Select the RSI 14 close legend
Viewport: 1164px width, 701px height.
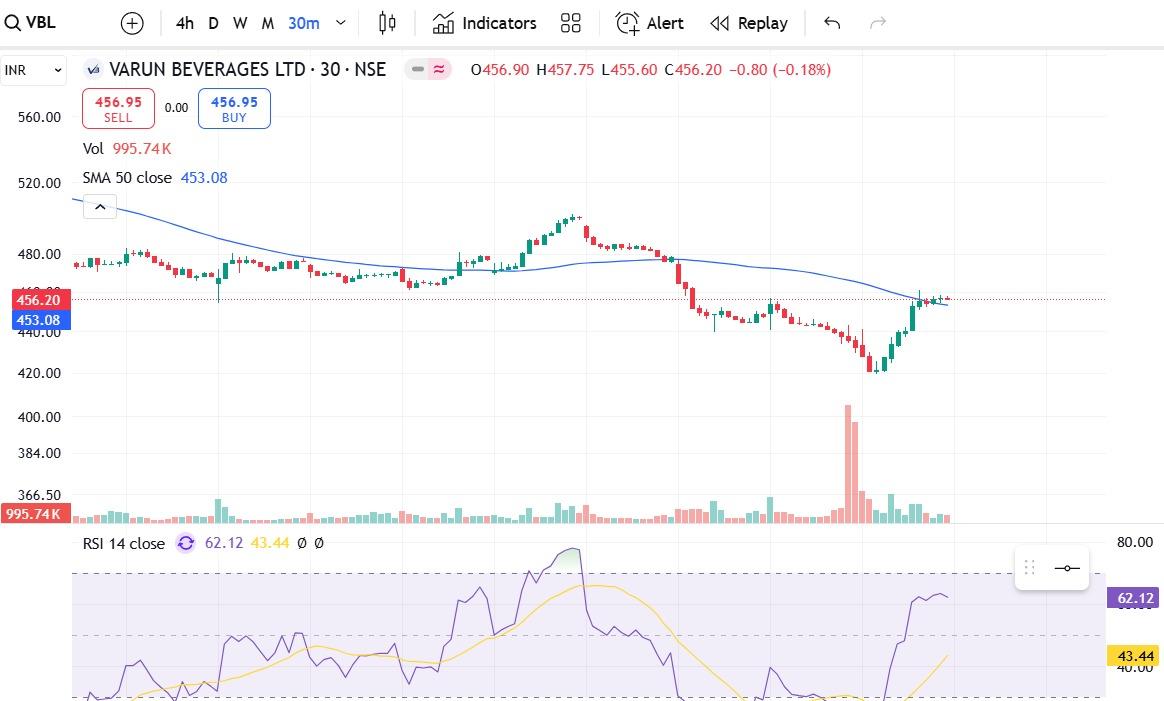point(124,544)
